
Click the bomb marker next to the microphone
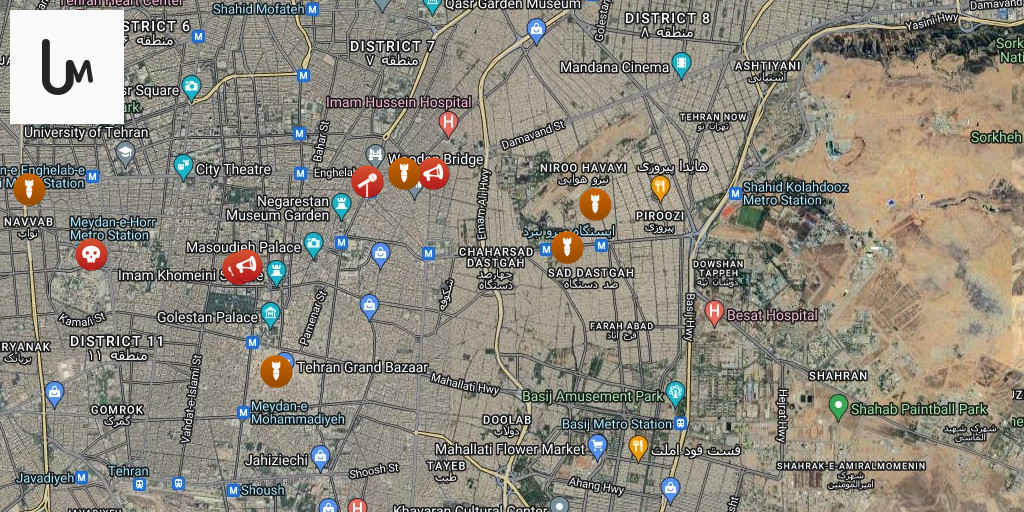click(x=404, y=173)
